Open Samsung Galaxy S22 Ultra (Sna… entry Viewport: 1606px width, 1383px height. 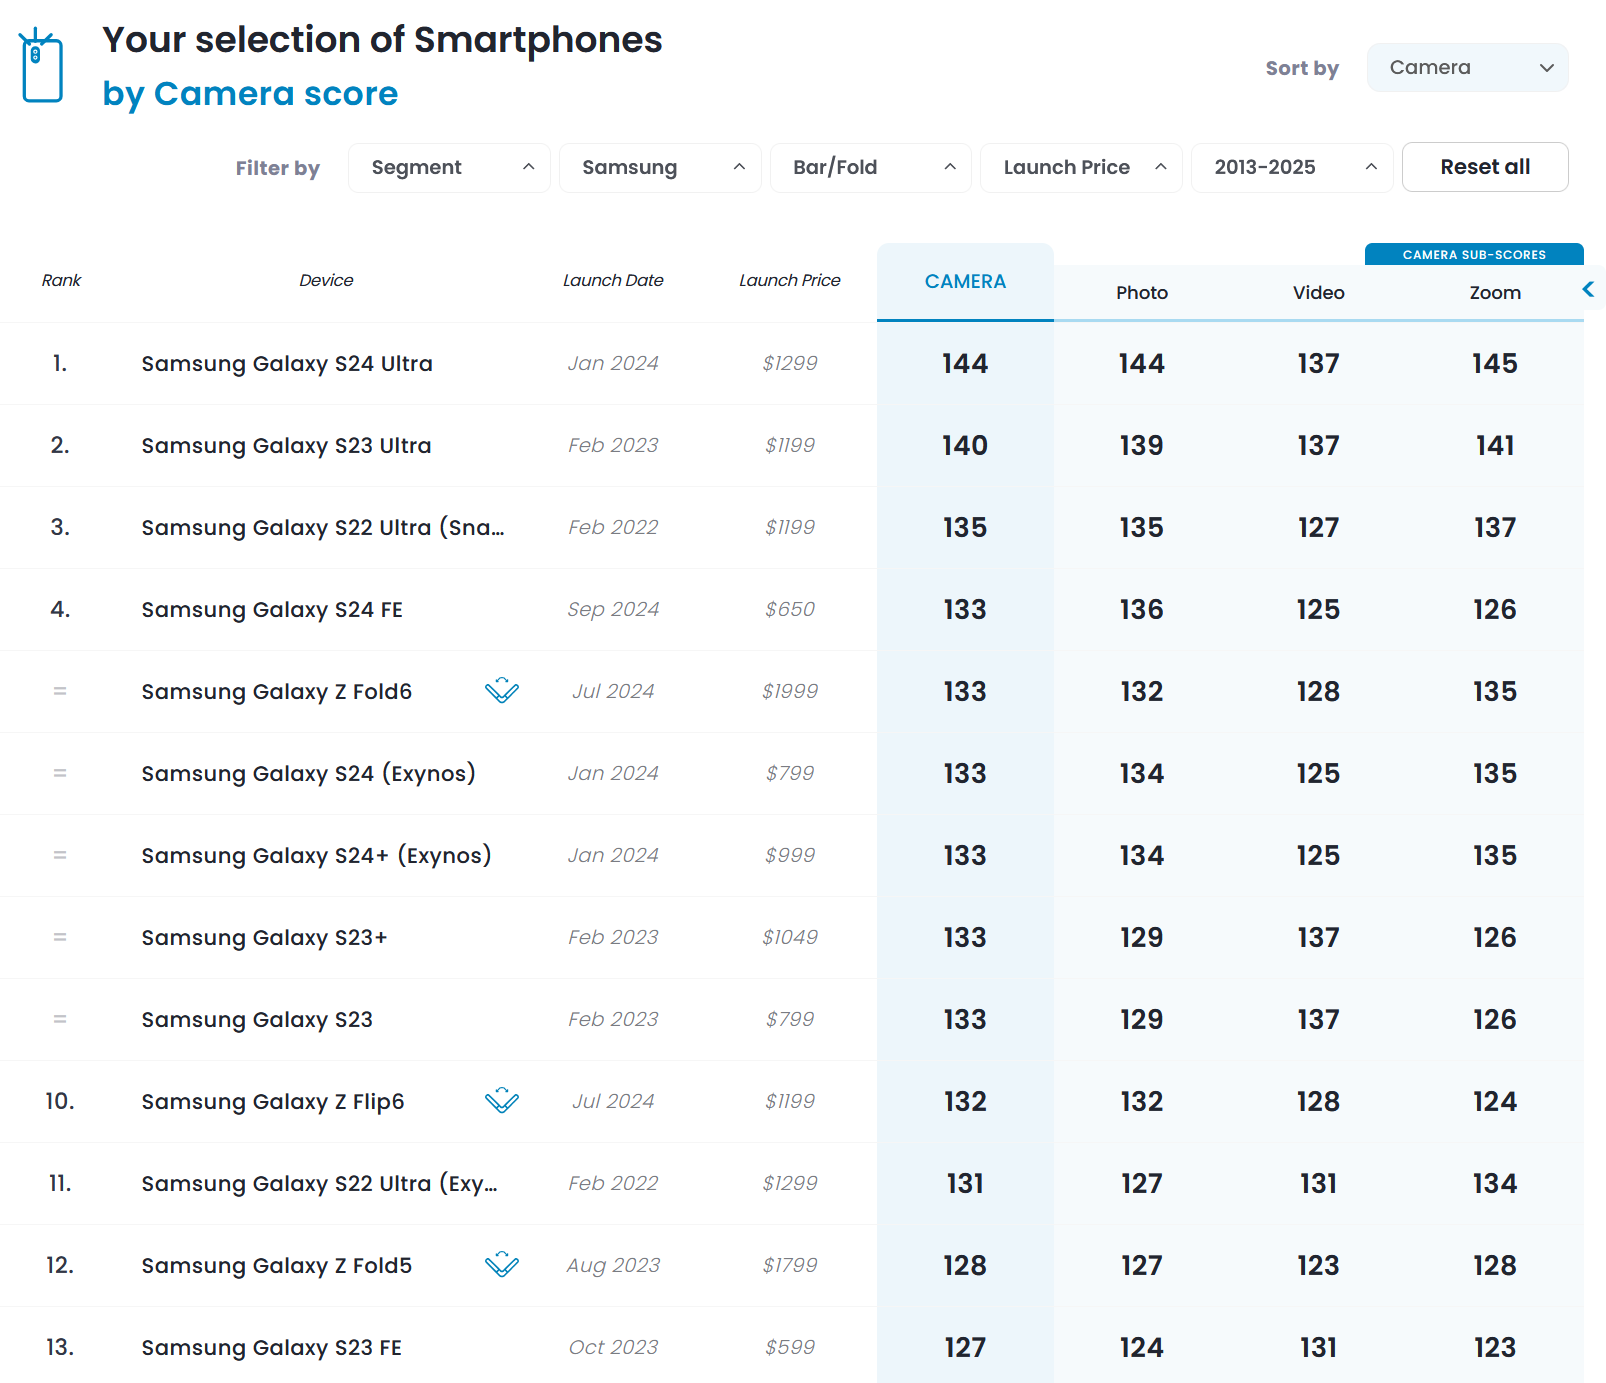323,528
